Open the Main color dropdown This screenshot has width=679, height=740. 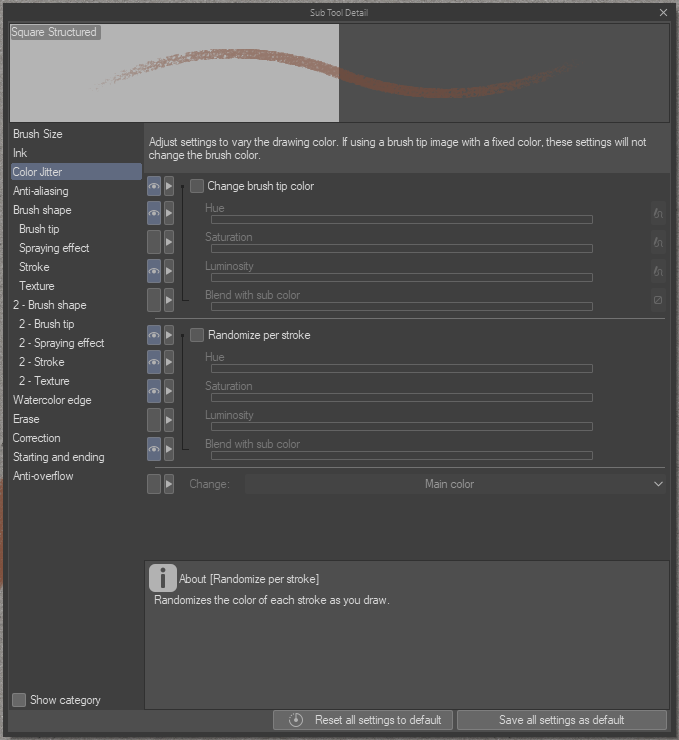455,484
